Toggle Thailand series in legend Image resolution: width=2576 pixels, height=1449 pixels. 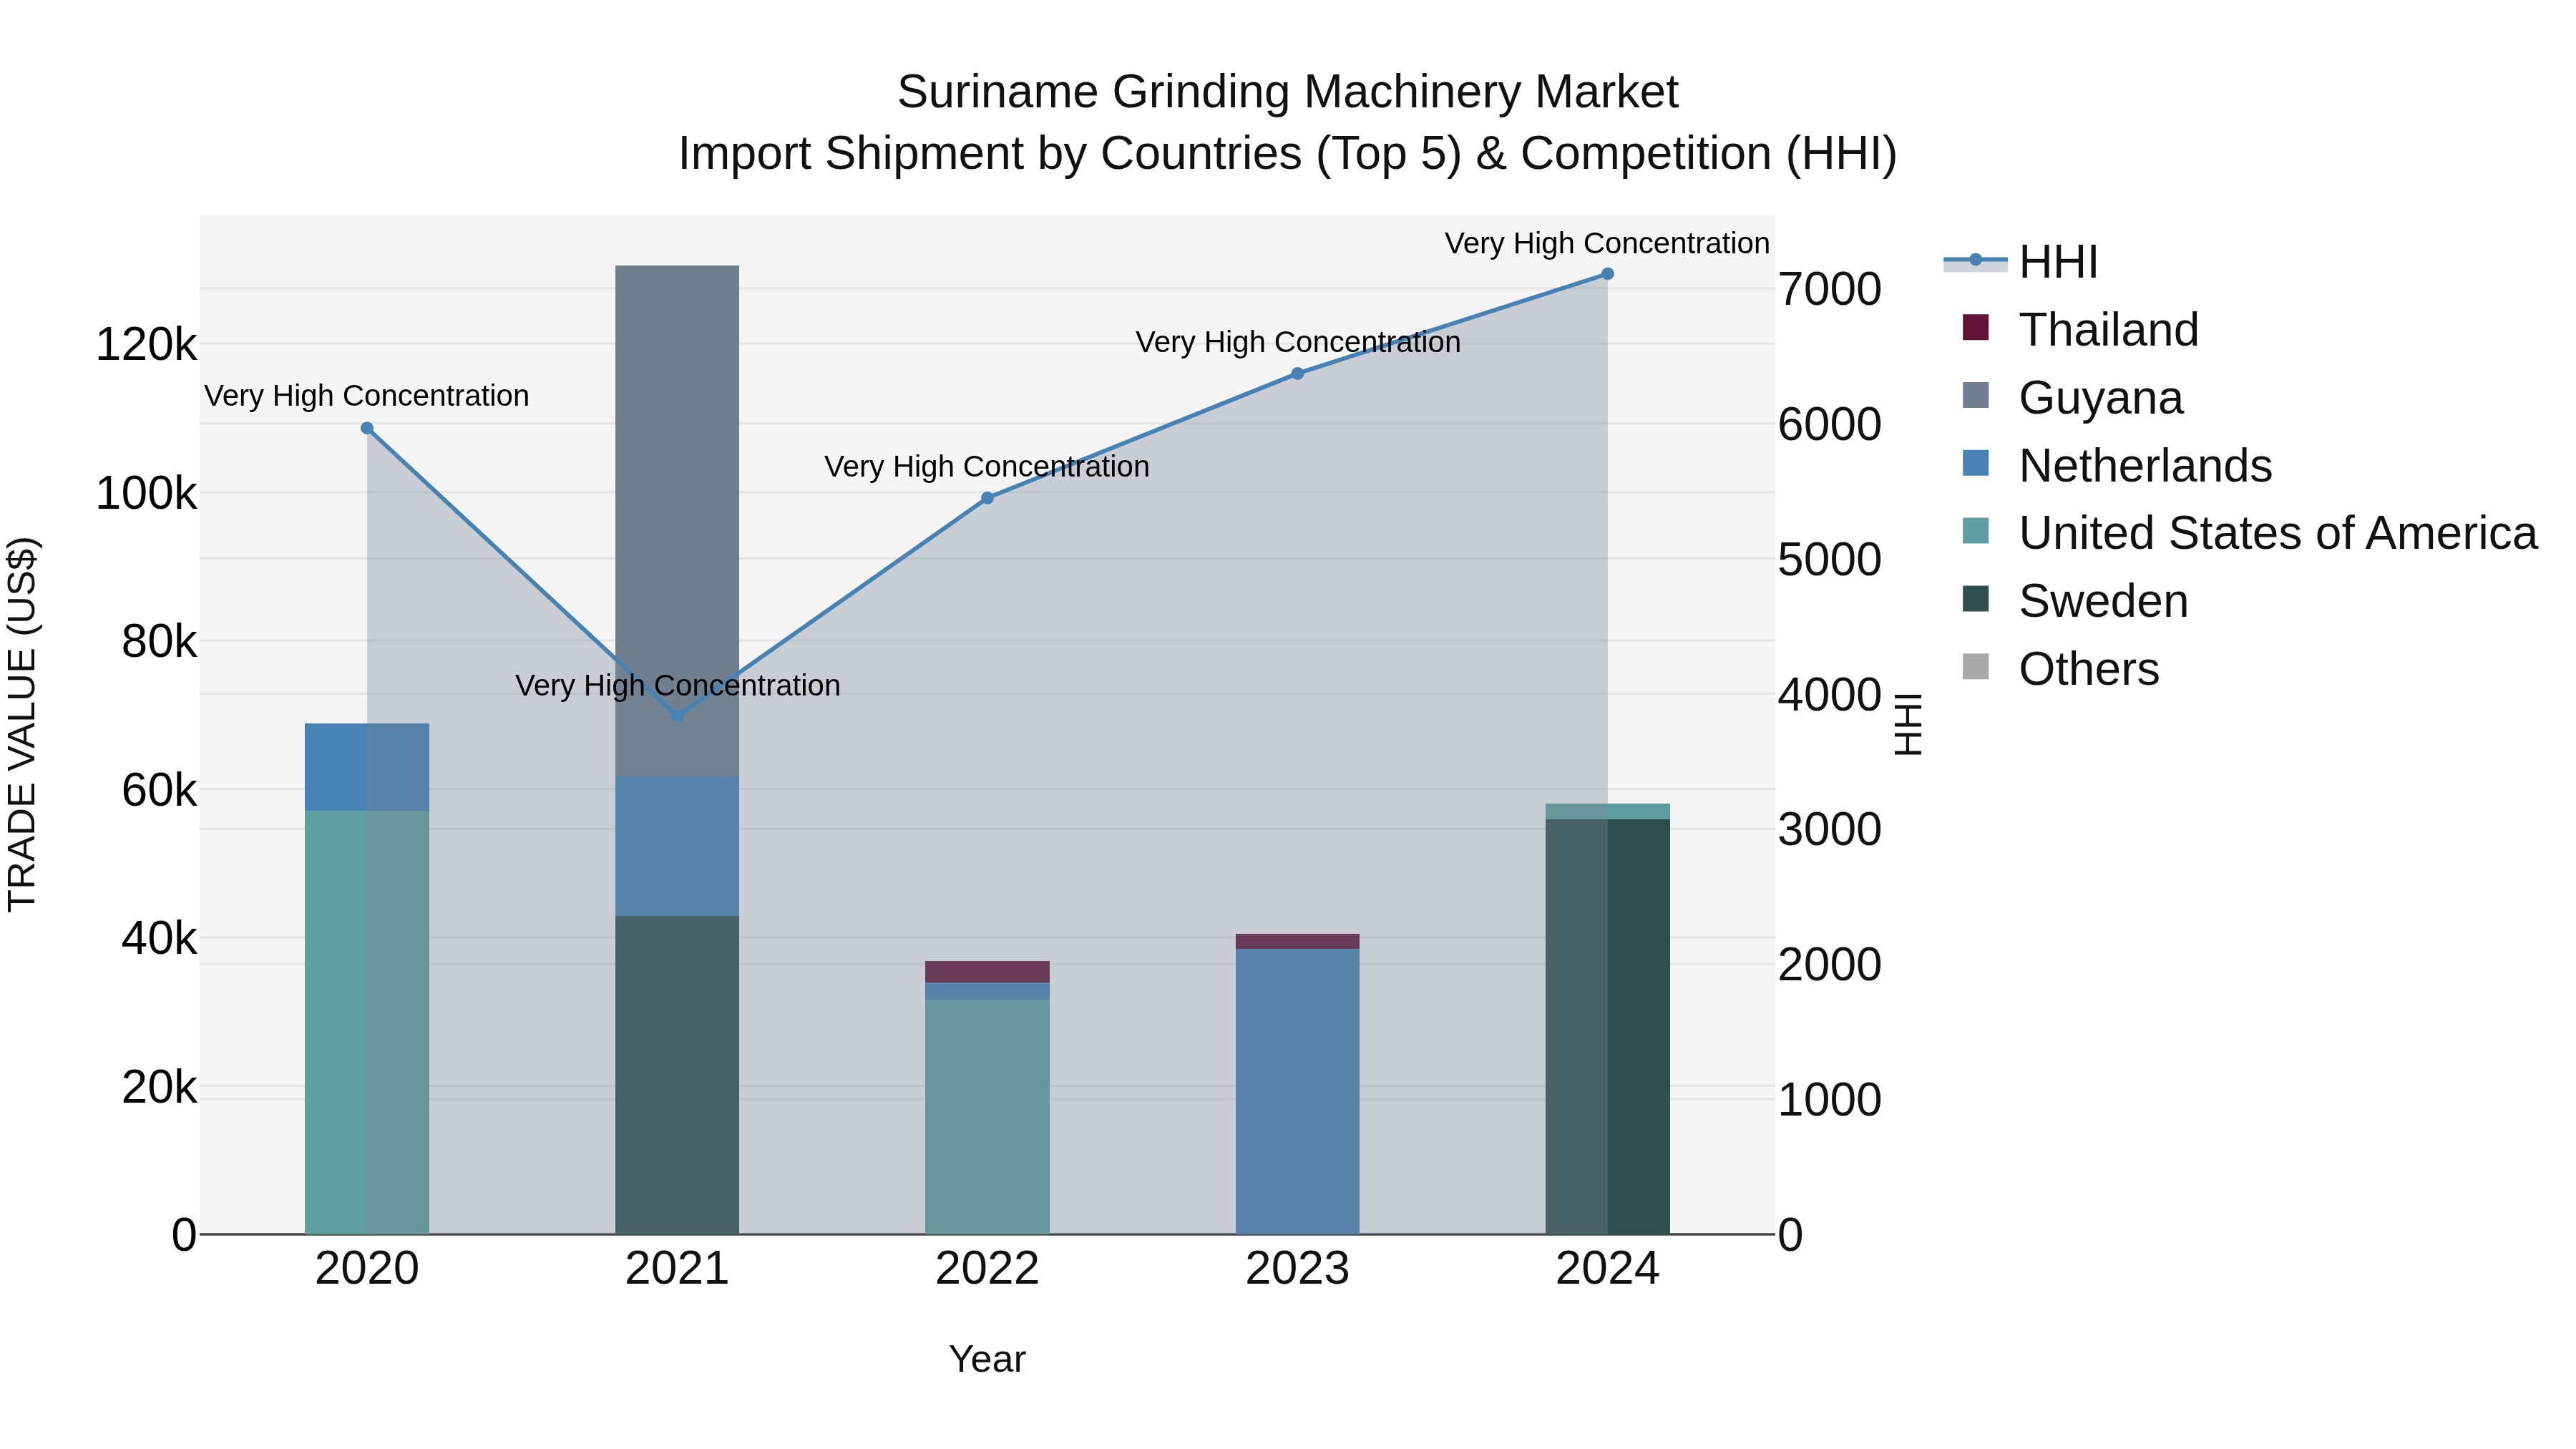pos(2080,329)
